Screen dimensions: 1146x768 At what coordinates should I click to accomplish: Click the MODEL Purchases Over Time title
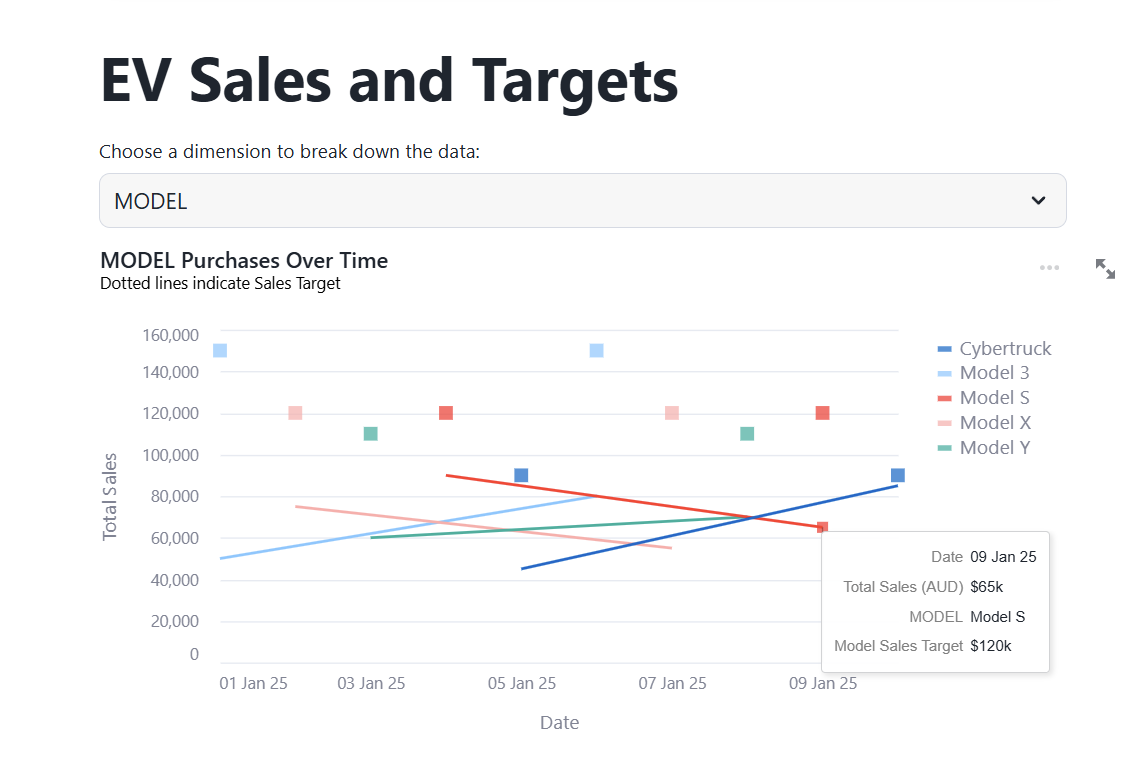(x=244, y=261)
